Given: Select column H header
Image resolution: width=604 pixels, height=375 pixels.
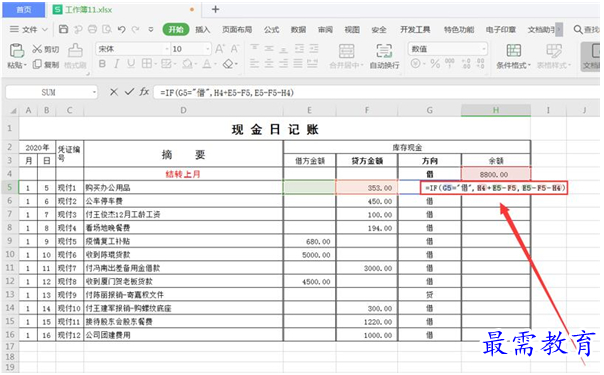Looking at the screenshot, I should tap(496, 110).
